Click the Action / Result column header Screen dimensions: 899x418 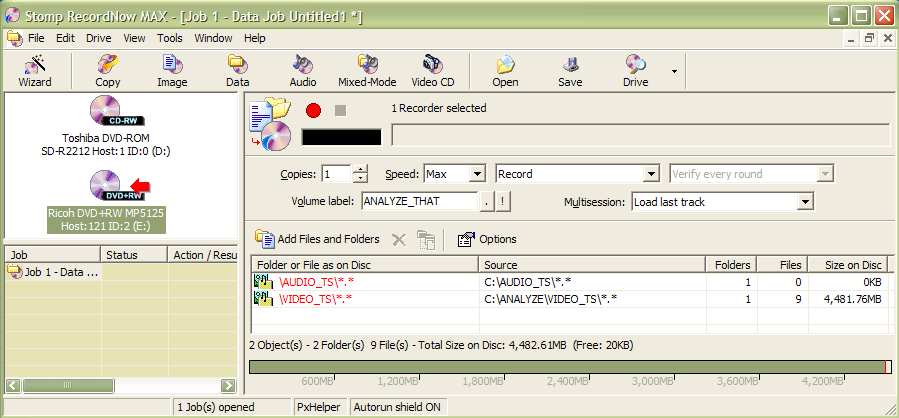coord(202,255)
